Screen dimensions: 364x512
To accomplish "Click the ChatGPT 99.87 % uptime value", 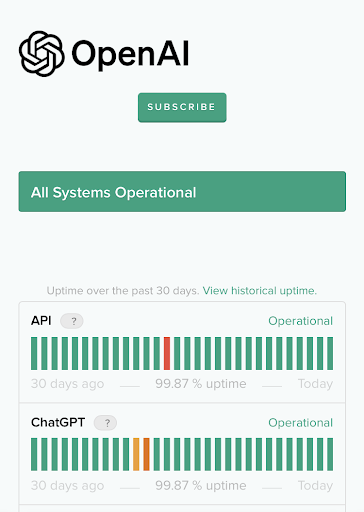I will (x=201, y=485).
